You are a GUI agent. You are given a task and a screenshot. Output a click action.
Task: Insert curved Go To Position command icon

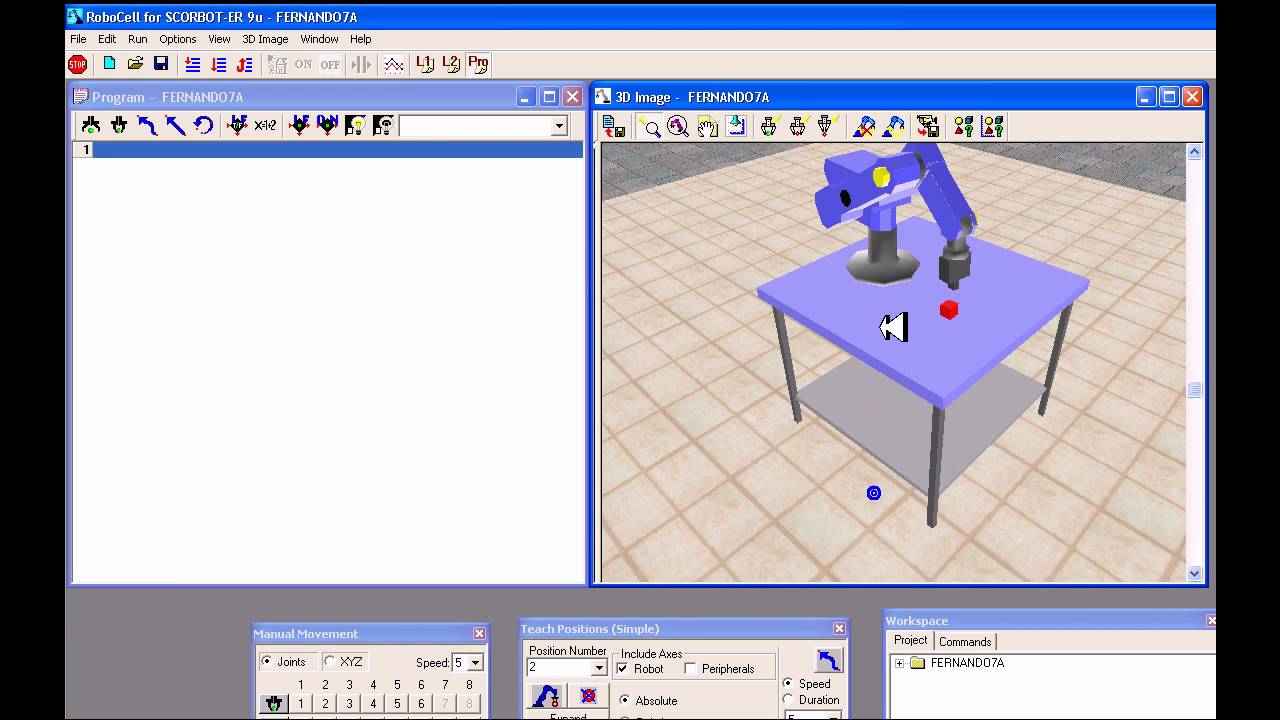147,125
